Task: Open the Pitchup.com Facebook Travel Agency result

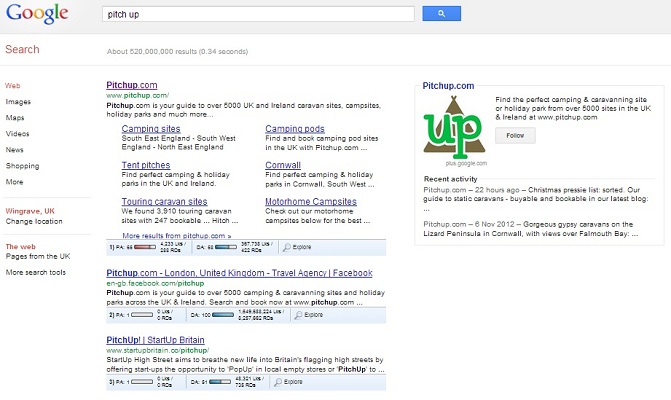Action: [x=239, y=273]
